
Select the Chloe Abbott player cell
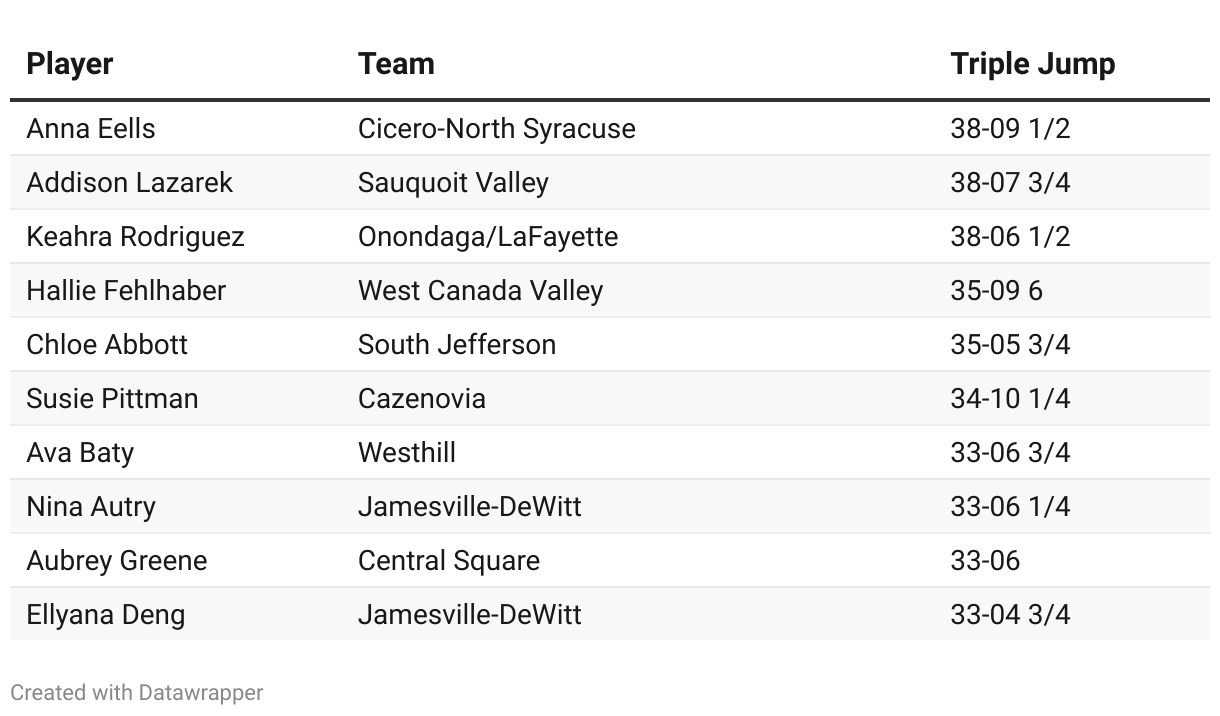107,345
